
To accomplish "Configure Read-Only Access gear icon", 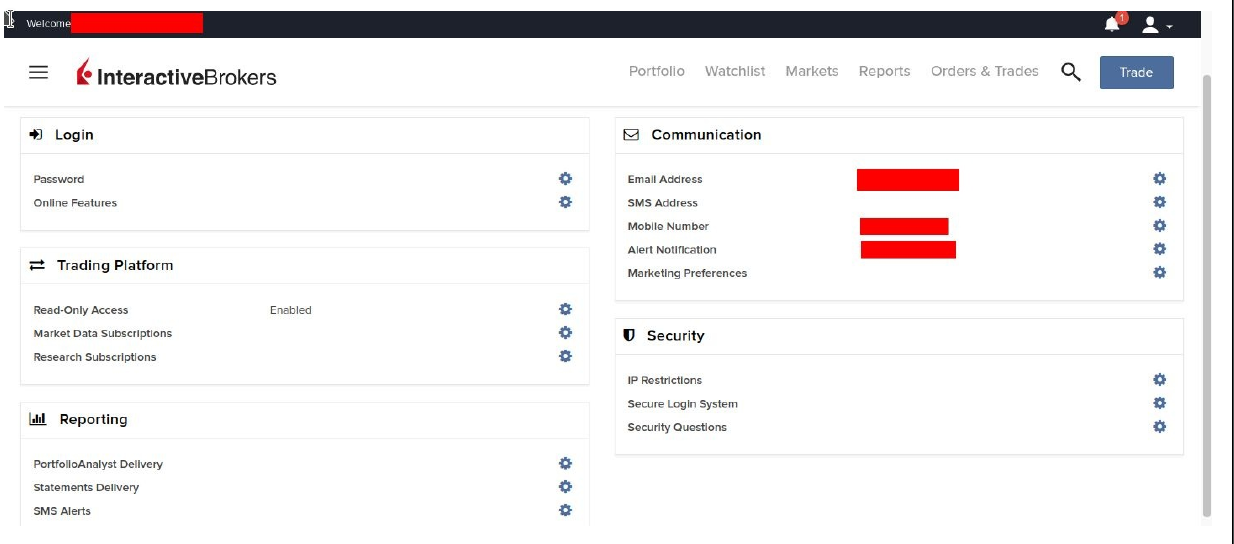I will [x=565, y=309].
